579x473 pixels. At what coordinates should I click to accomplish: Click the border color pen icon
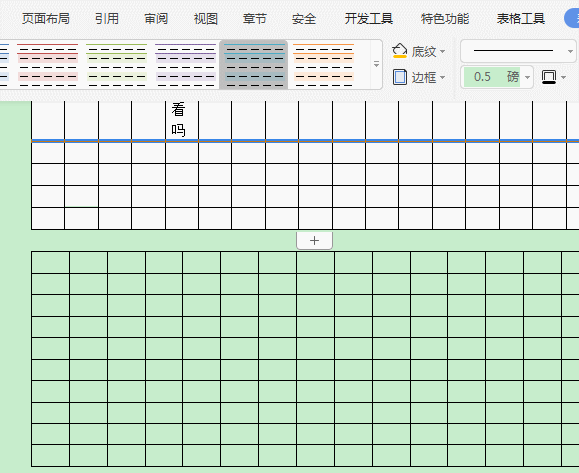(x=549, y=77)
